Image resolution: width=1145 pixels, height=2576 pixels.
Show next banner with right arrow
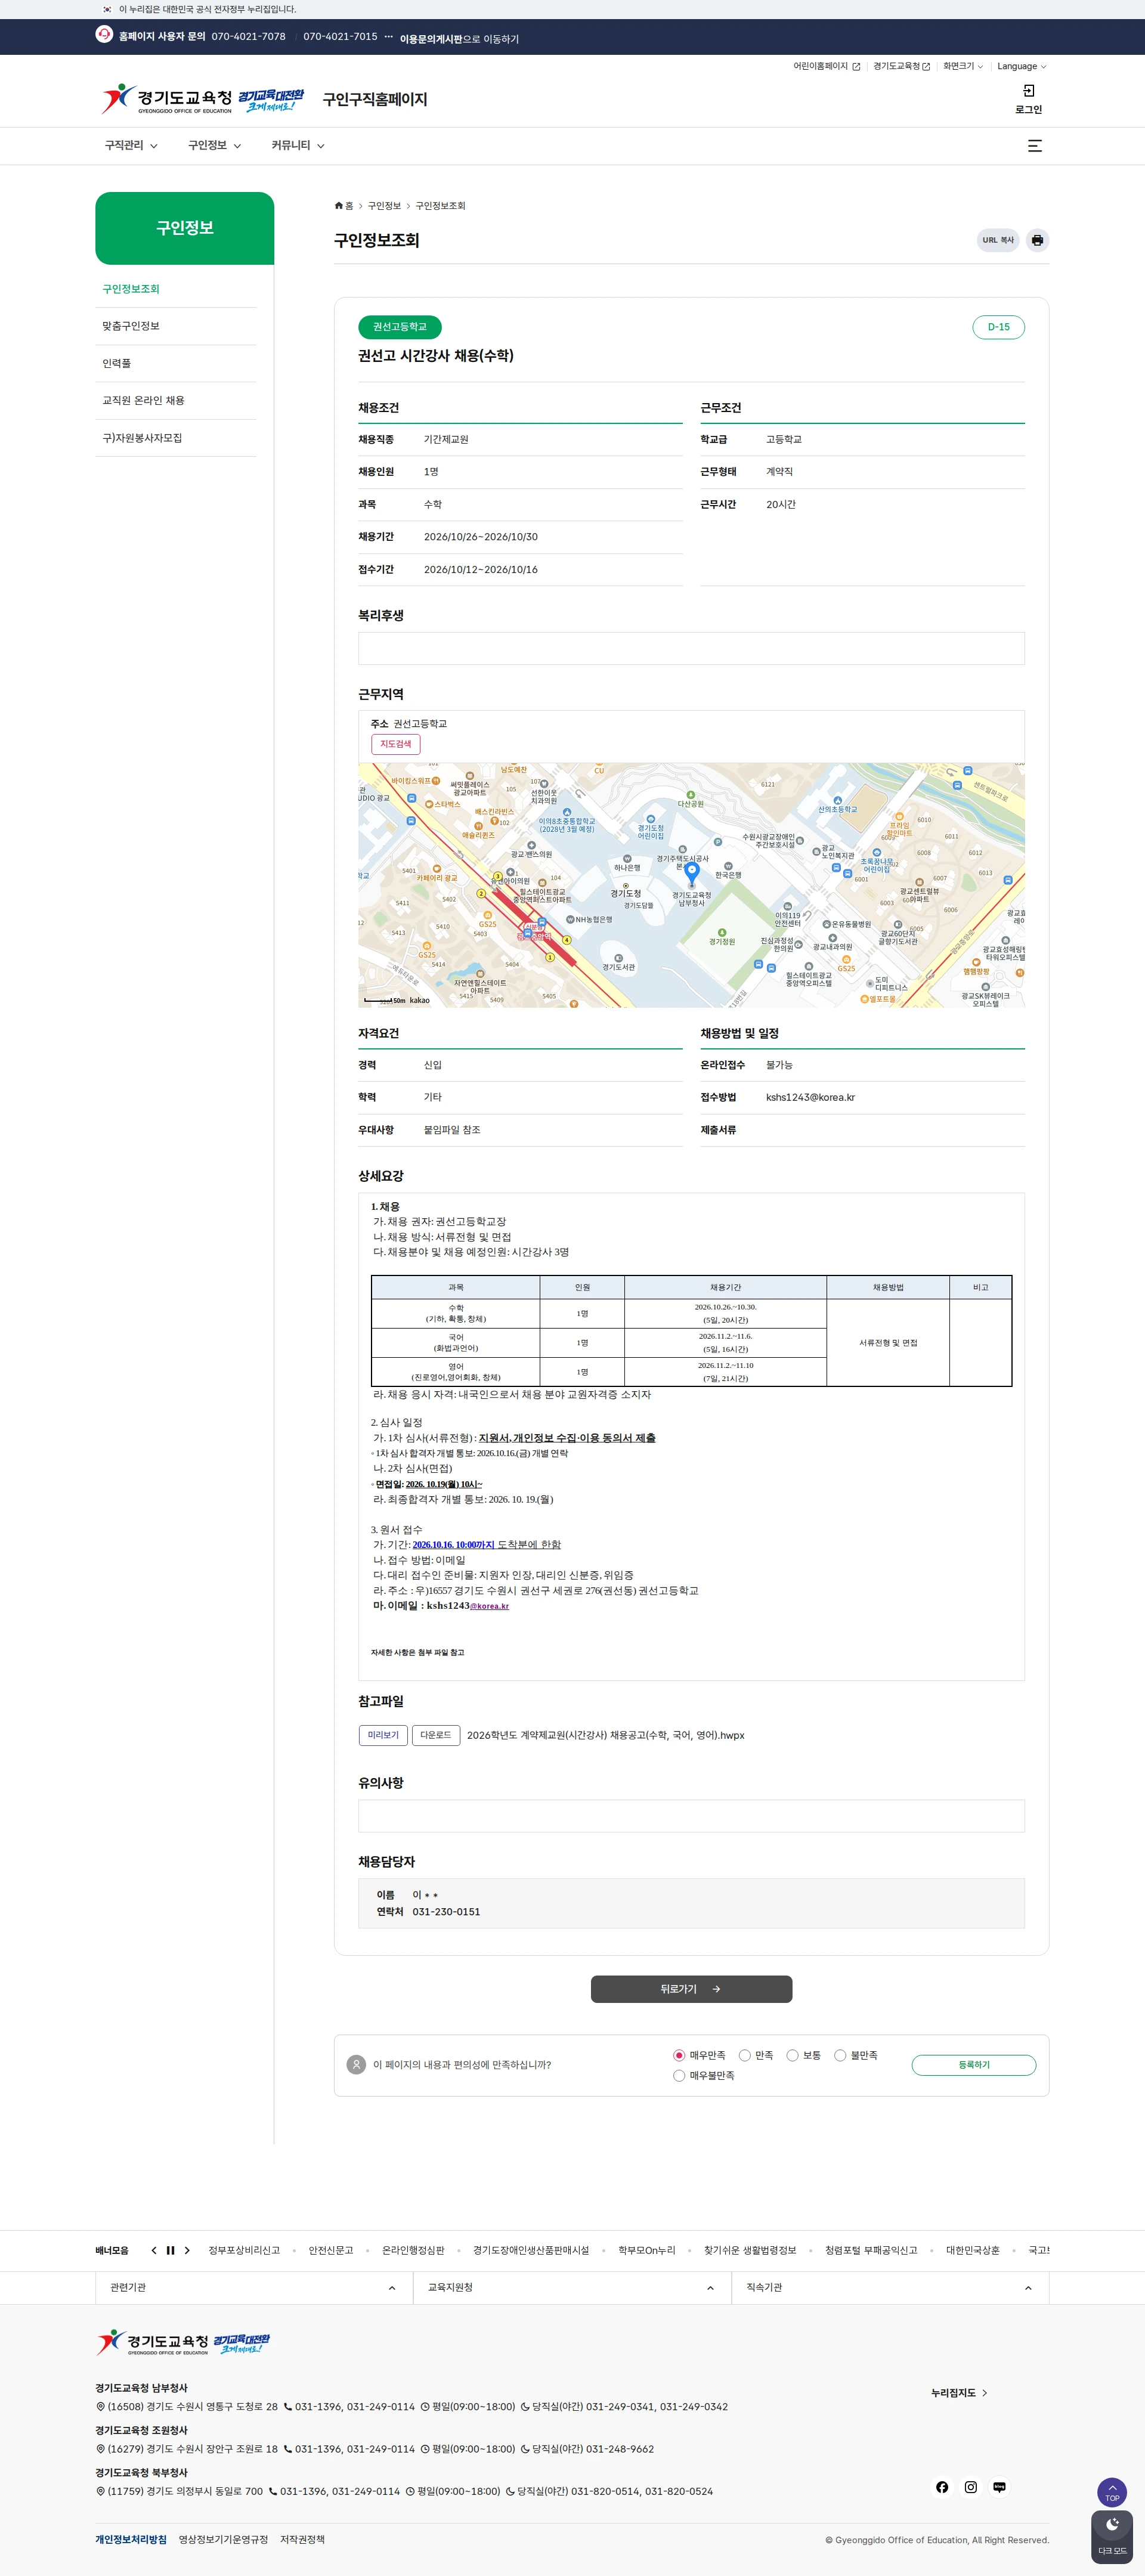pyautogui.click(x=187, y=2250)
